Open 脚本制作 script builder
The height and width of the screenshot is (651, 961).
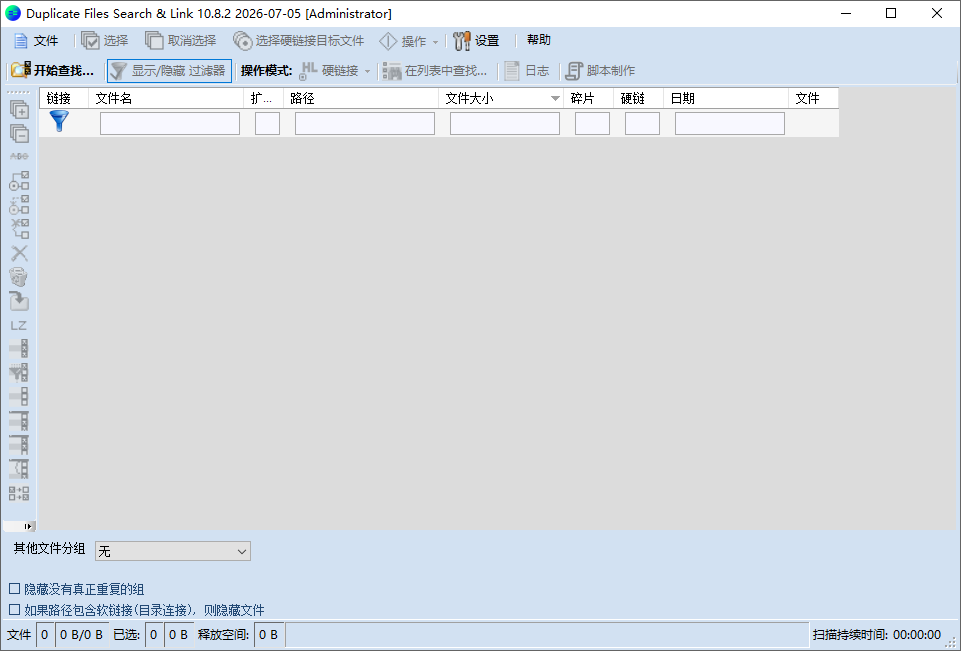(600, 70)
